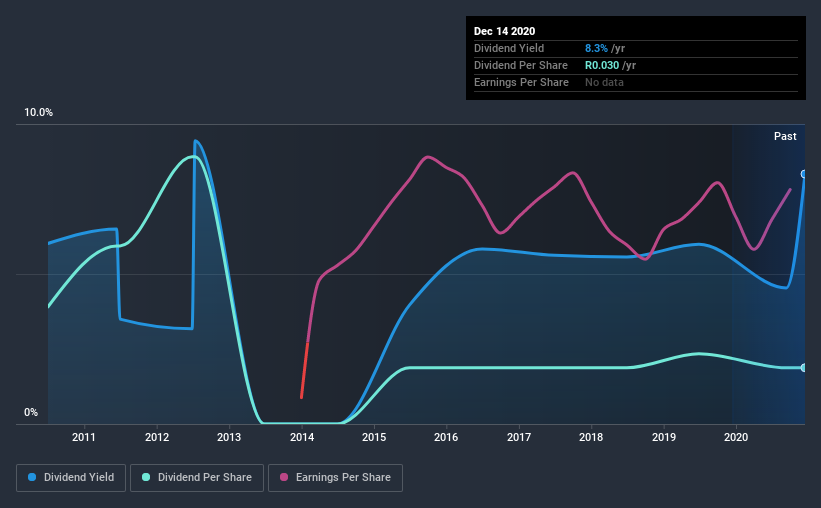The height and width of the screenshot is (508, 821).
Task: Select the teal Dividend Per Share endpoint marker
Action: [x=803, y=368]
